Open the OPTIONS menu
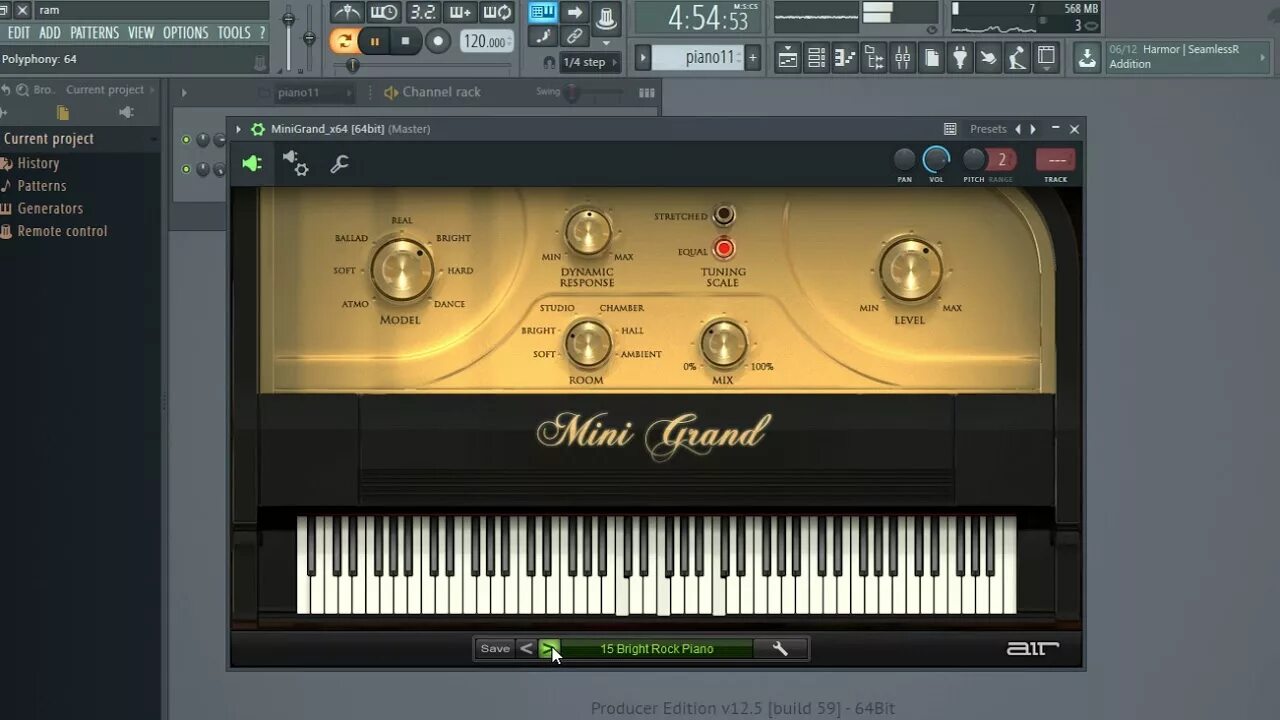Viewport: 1280px width, 720px height. pyautogui.click(x=186, y=33)
